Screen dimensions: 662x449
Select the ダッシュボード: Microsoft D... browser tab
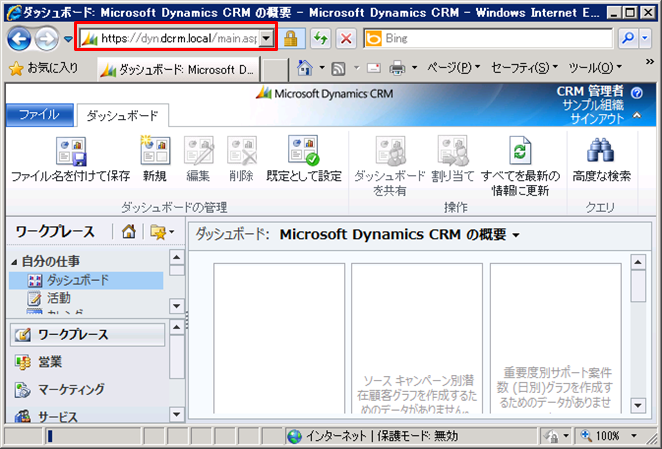point(177,69)
